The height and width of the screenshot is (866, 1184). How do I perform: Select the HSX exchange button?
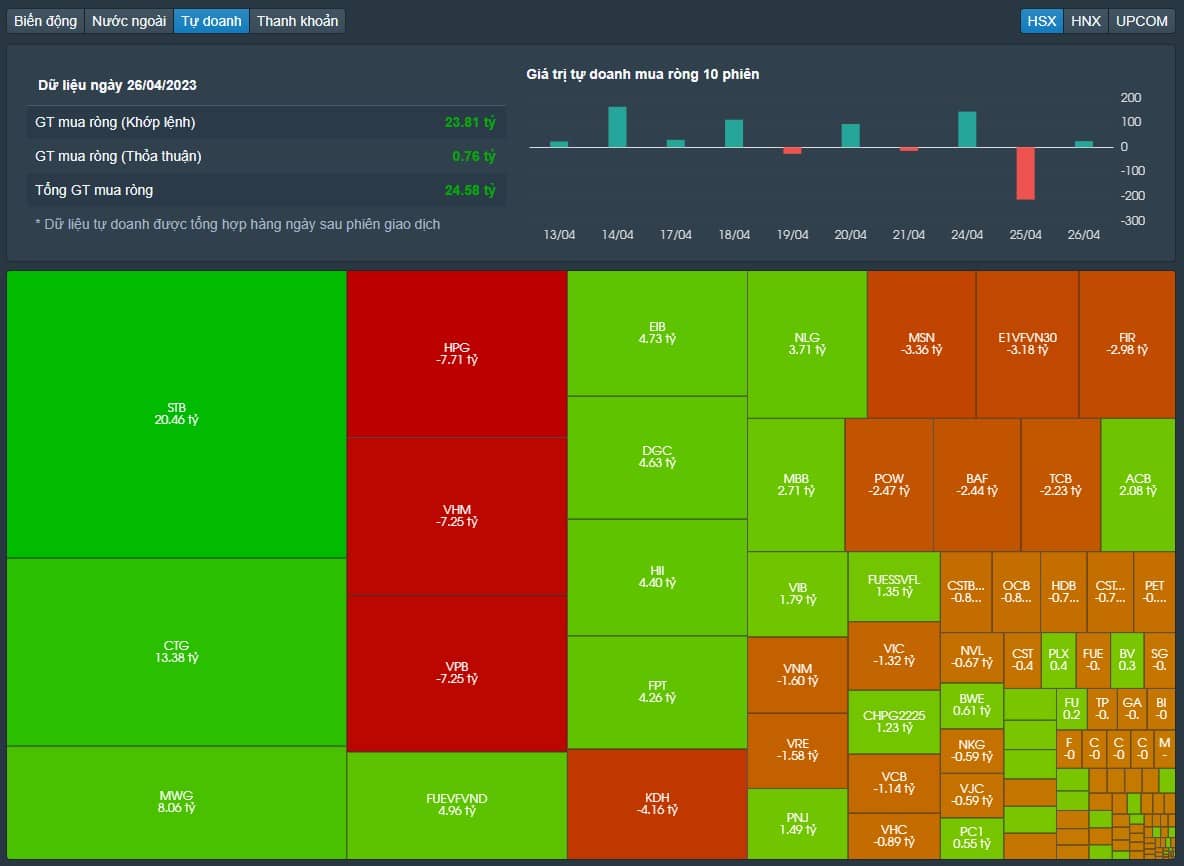pos(1042,21)
